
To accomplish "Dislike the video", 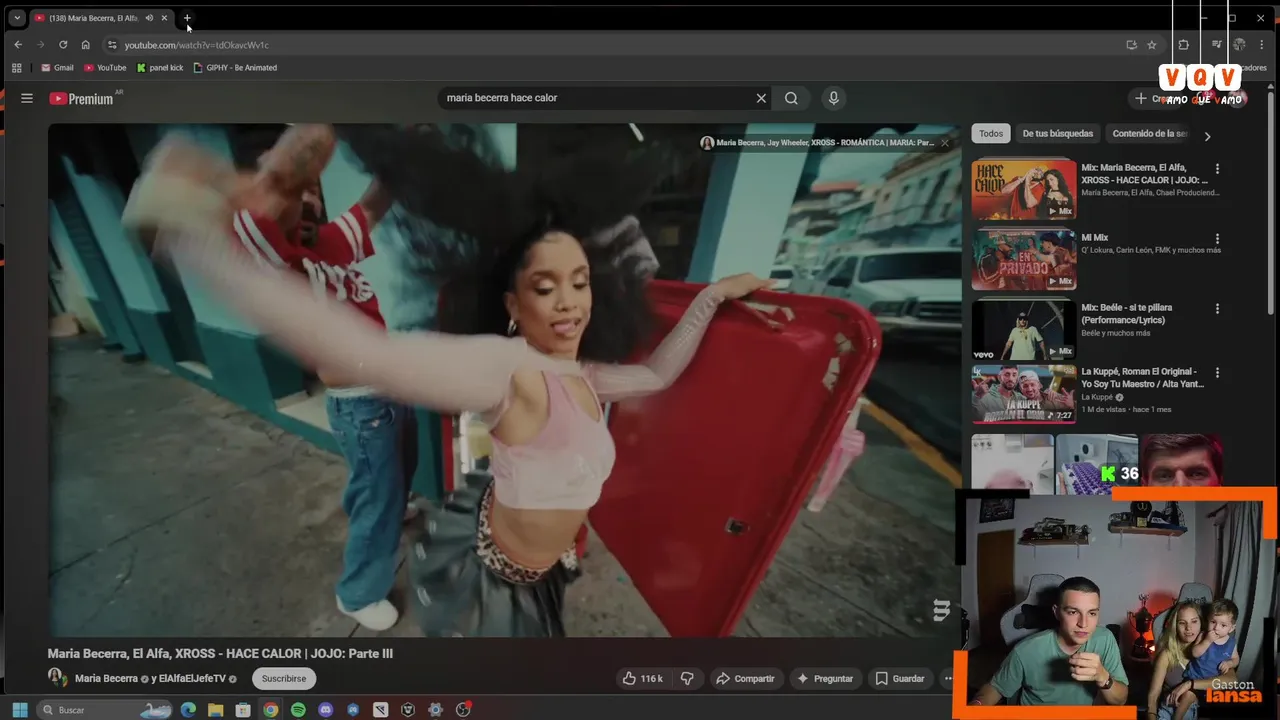I will point(687,678).
